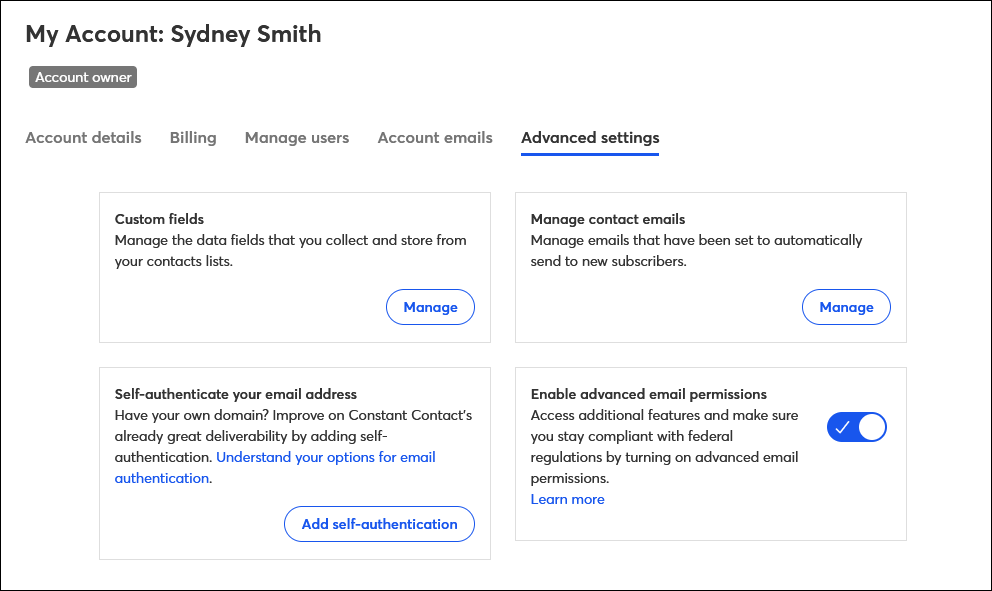The image size is (992, 591).
Task: Click the Account owner badge
Action: [83, 77]
